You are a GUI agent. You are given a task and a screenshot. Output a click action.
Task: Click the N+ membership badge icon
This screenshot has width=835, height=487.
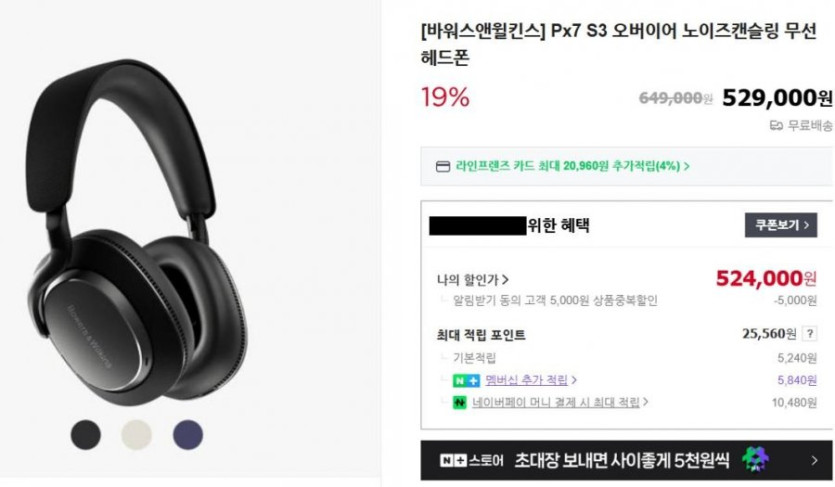(466, 381)
